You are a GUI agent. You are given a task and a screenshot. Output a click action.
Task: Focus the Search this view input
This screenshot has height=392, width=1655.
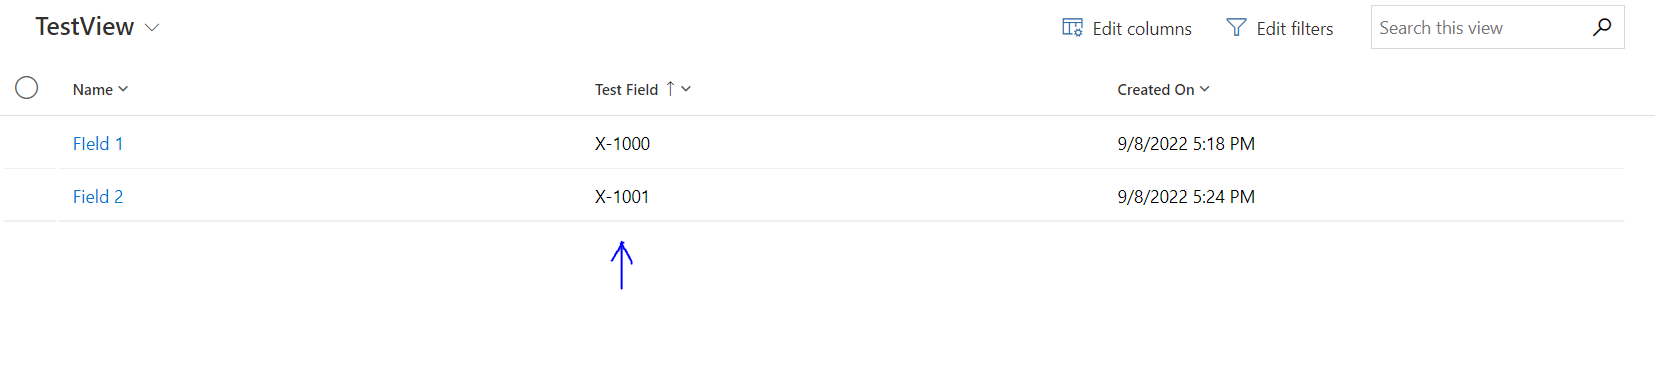[x=1480, y=28]
